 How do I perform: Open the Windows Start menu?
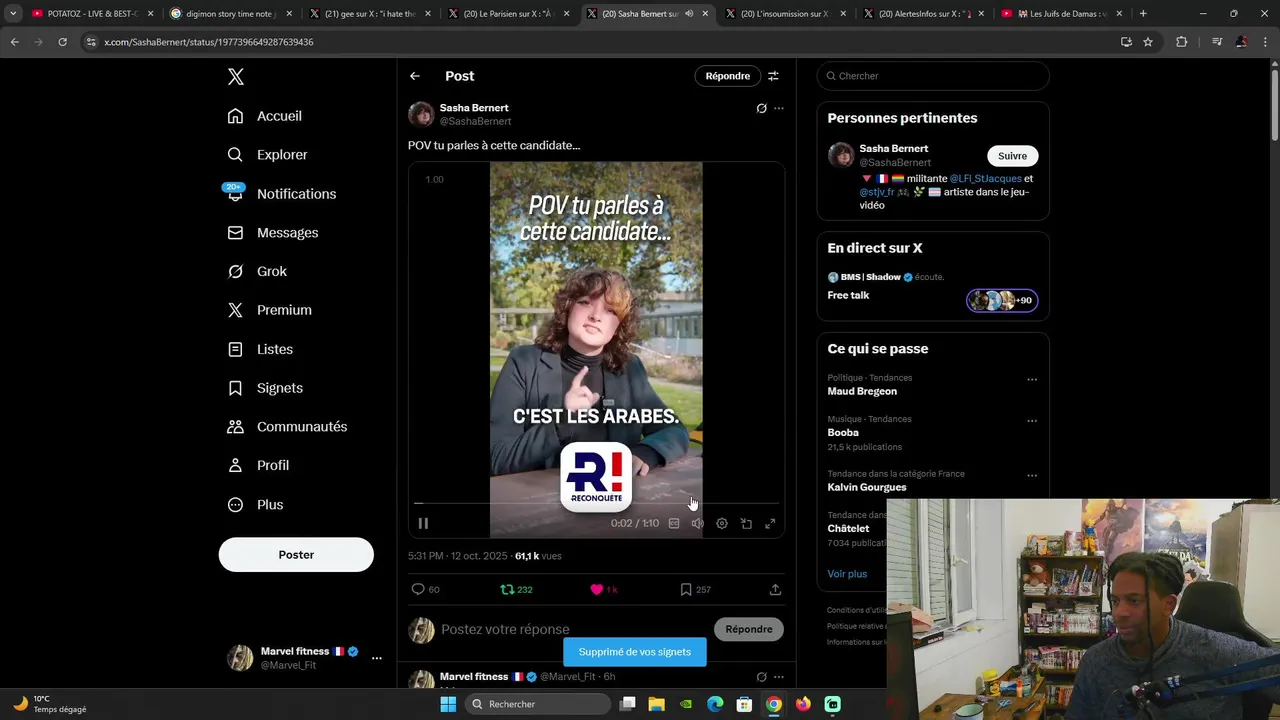(448, 704)
